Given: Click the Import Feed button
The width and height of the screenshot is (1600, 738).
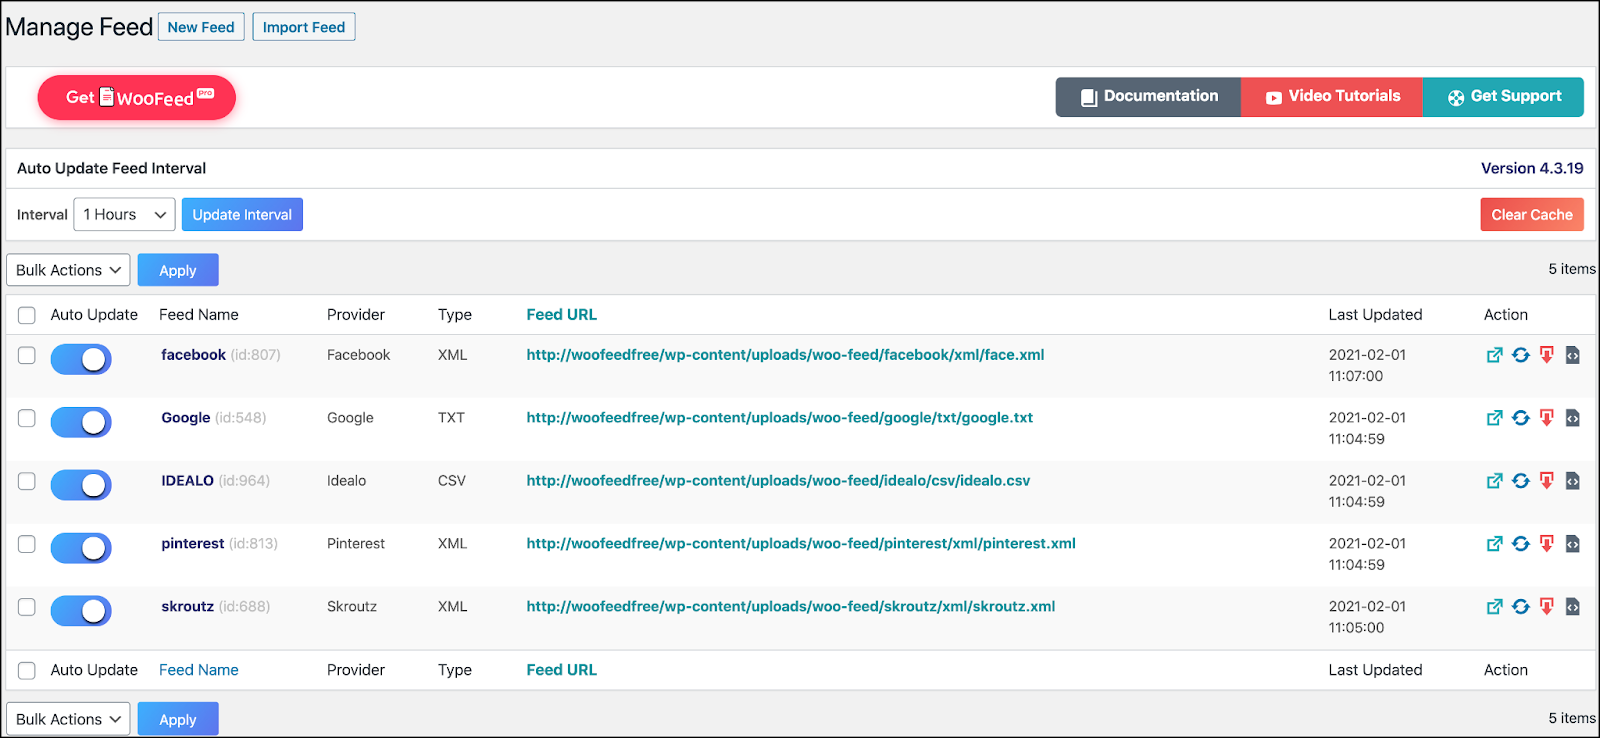Looking at the screenshot, I should pos(304,27).
